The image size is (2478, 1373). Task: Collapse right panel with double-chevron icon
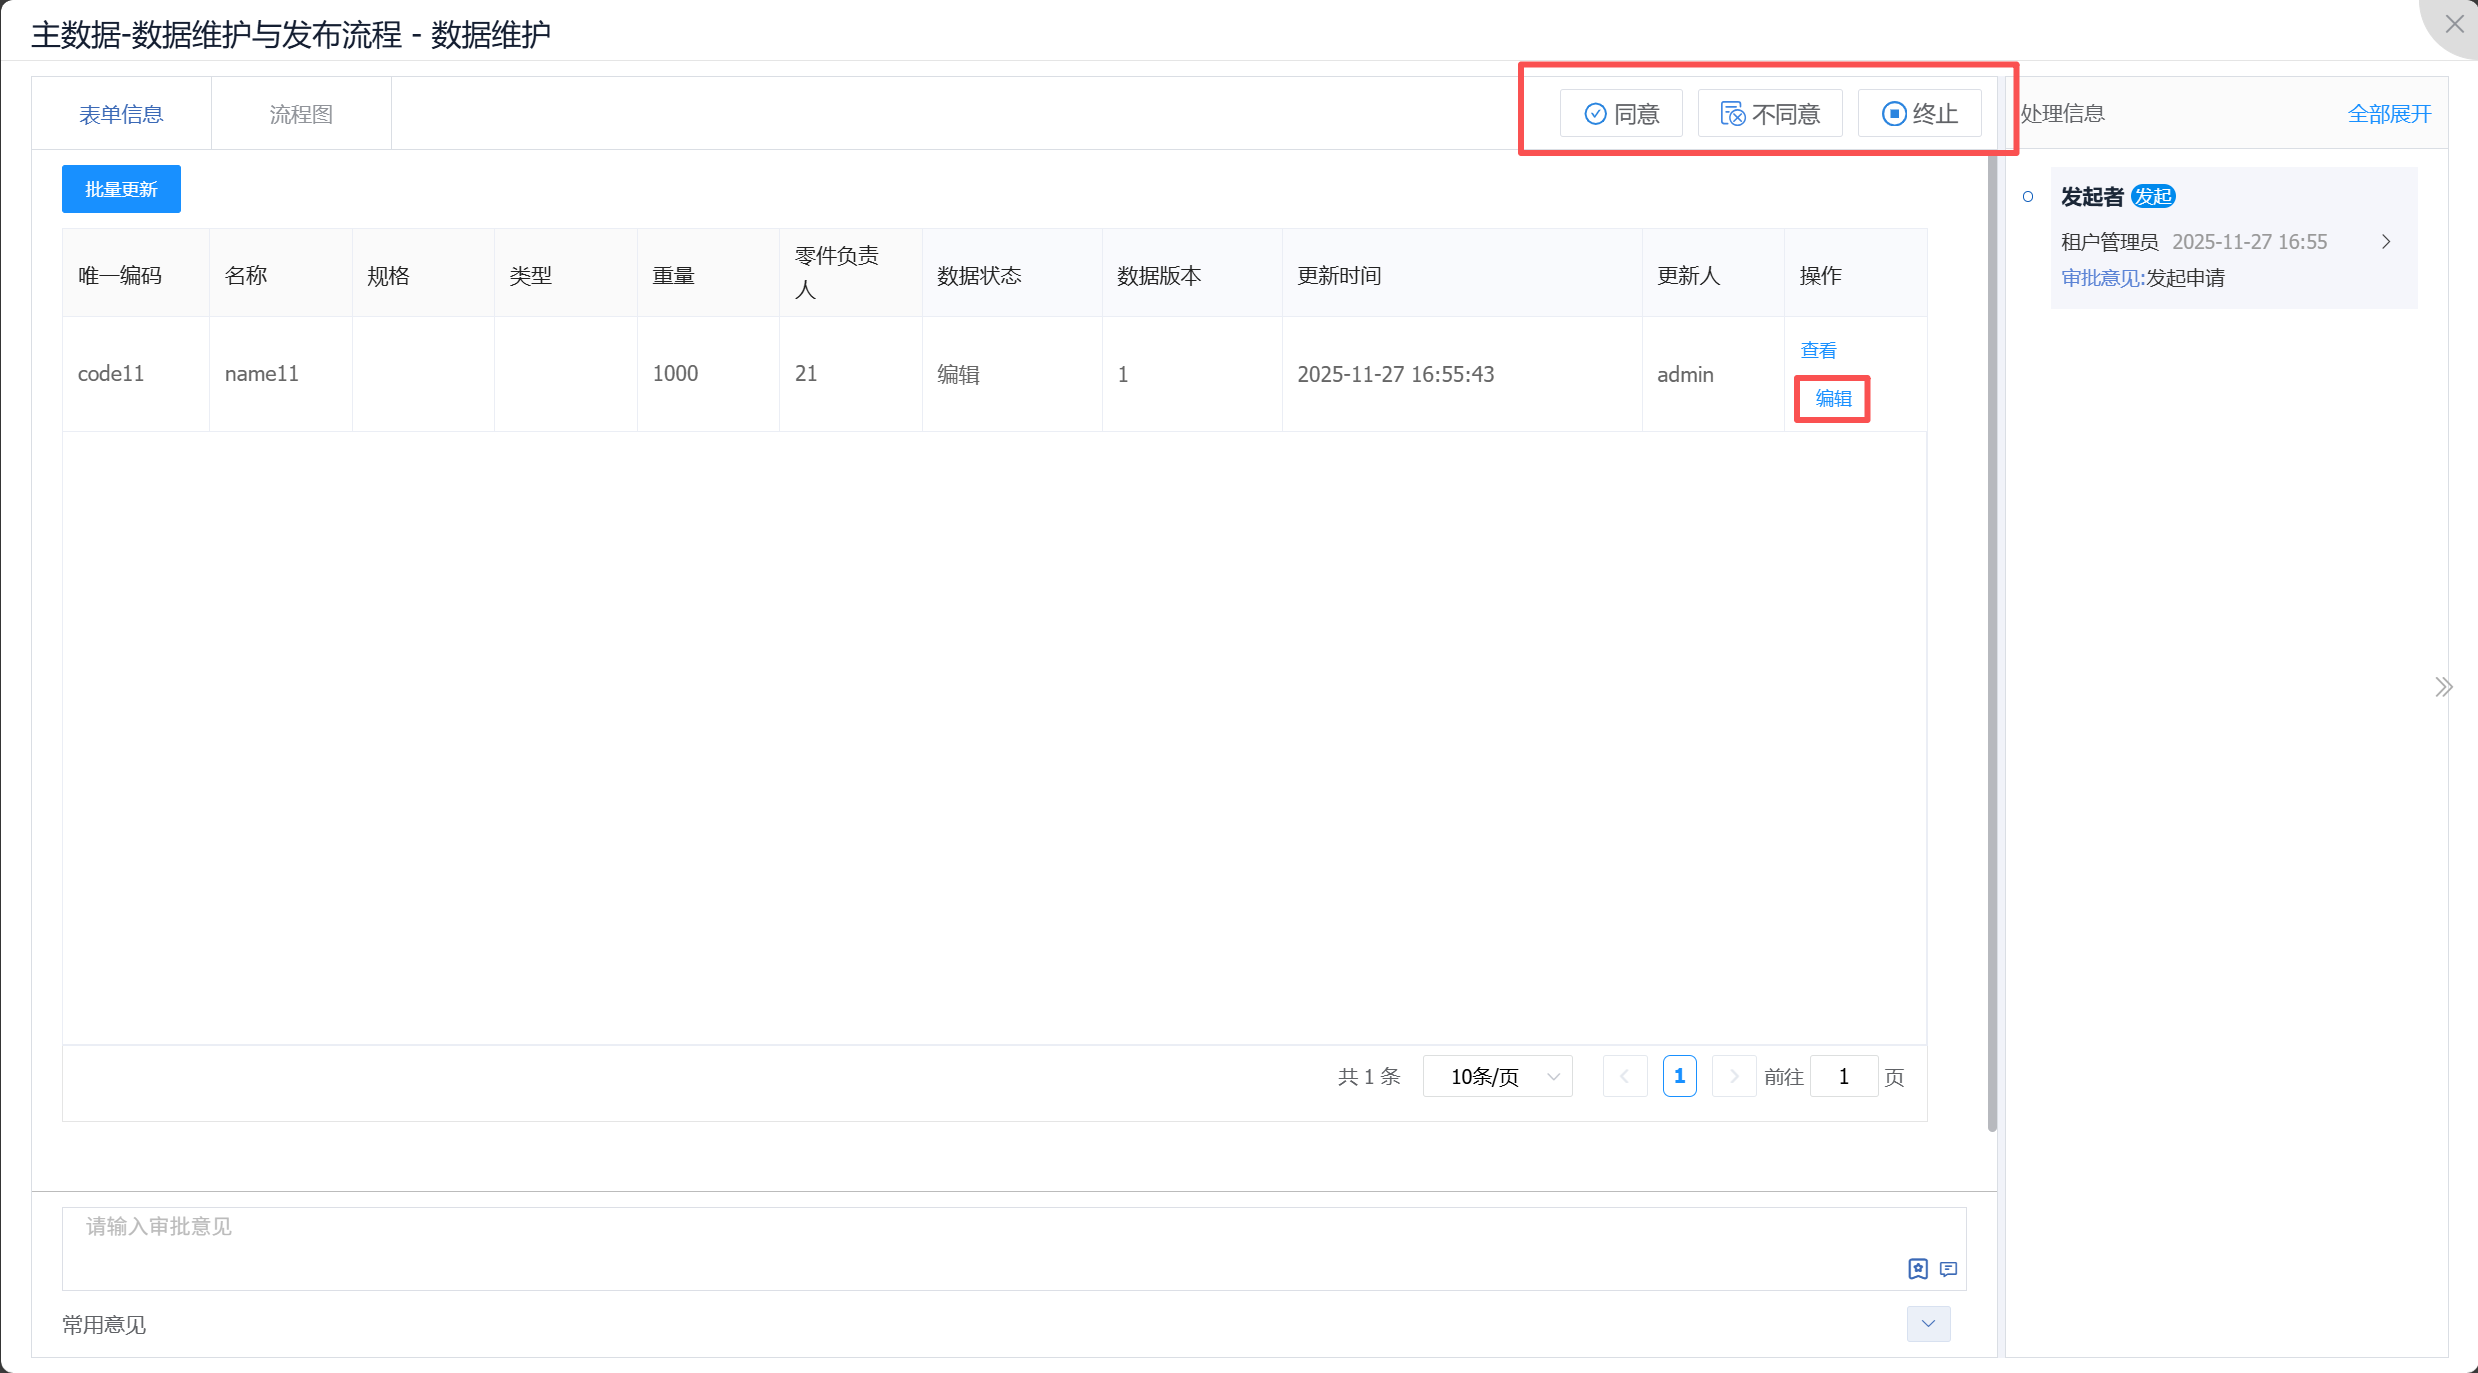click(x=2443, y=687)
